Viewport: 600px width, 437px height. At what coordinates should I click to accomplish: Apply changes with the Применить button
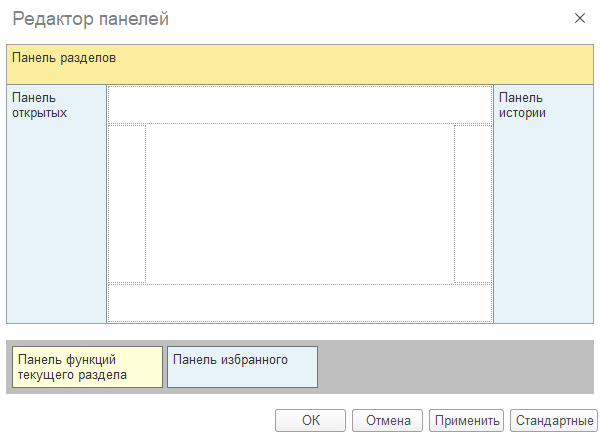466,420
